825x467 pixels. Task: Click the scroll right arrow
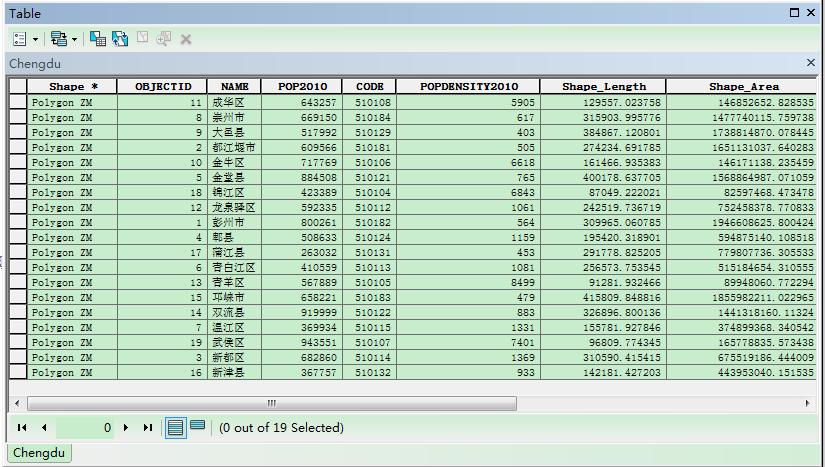coord(808,403)
